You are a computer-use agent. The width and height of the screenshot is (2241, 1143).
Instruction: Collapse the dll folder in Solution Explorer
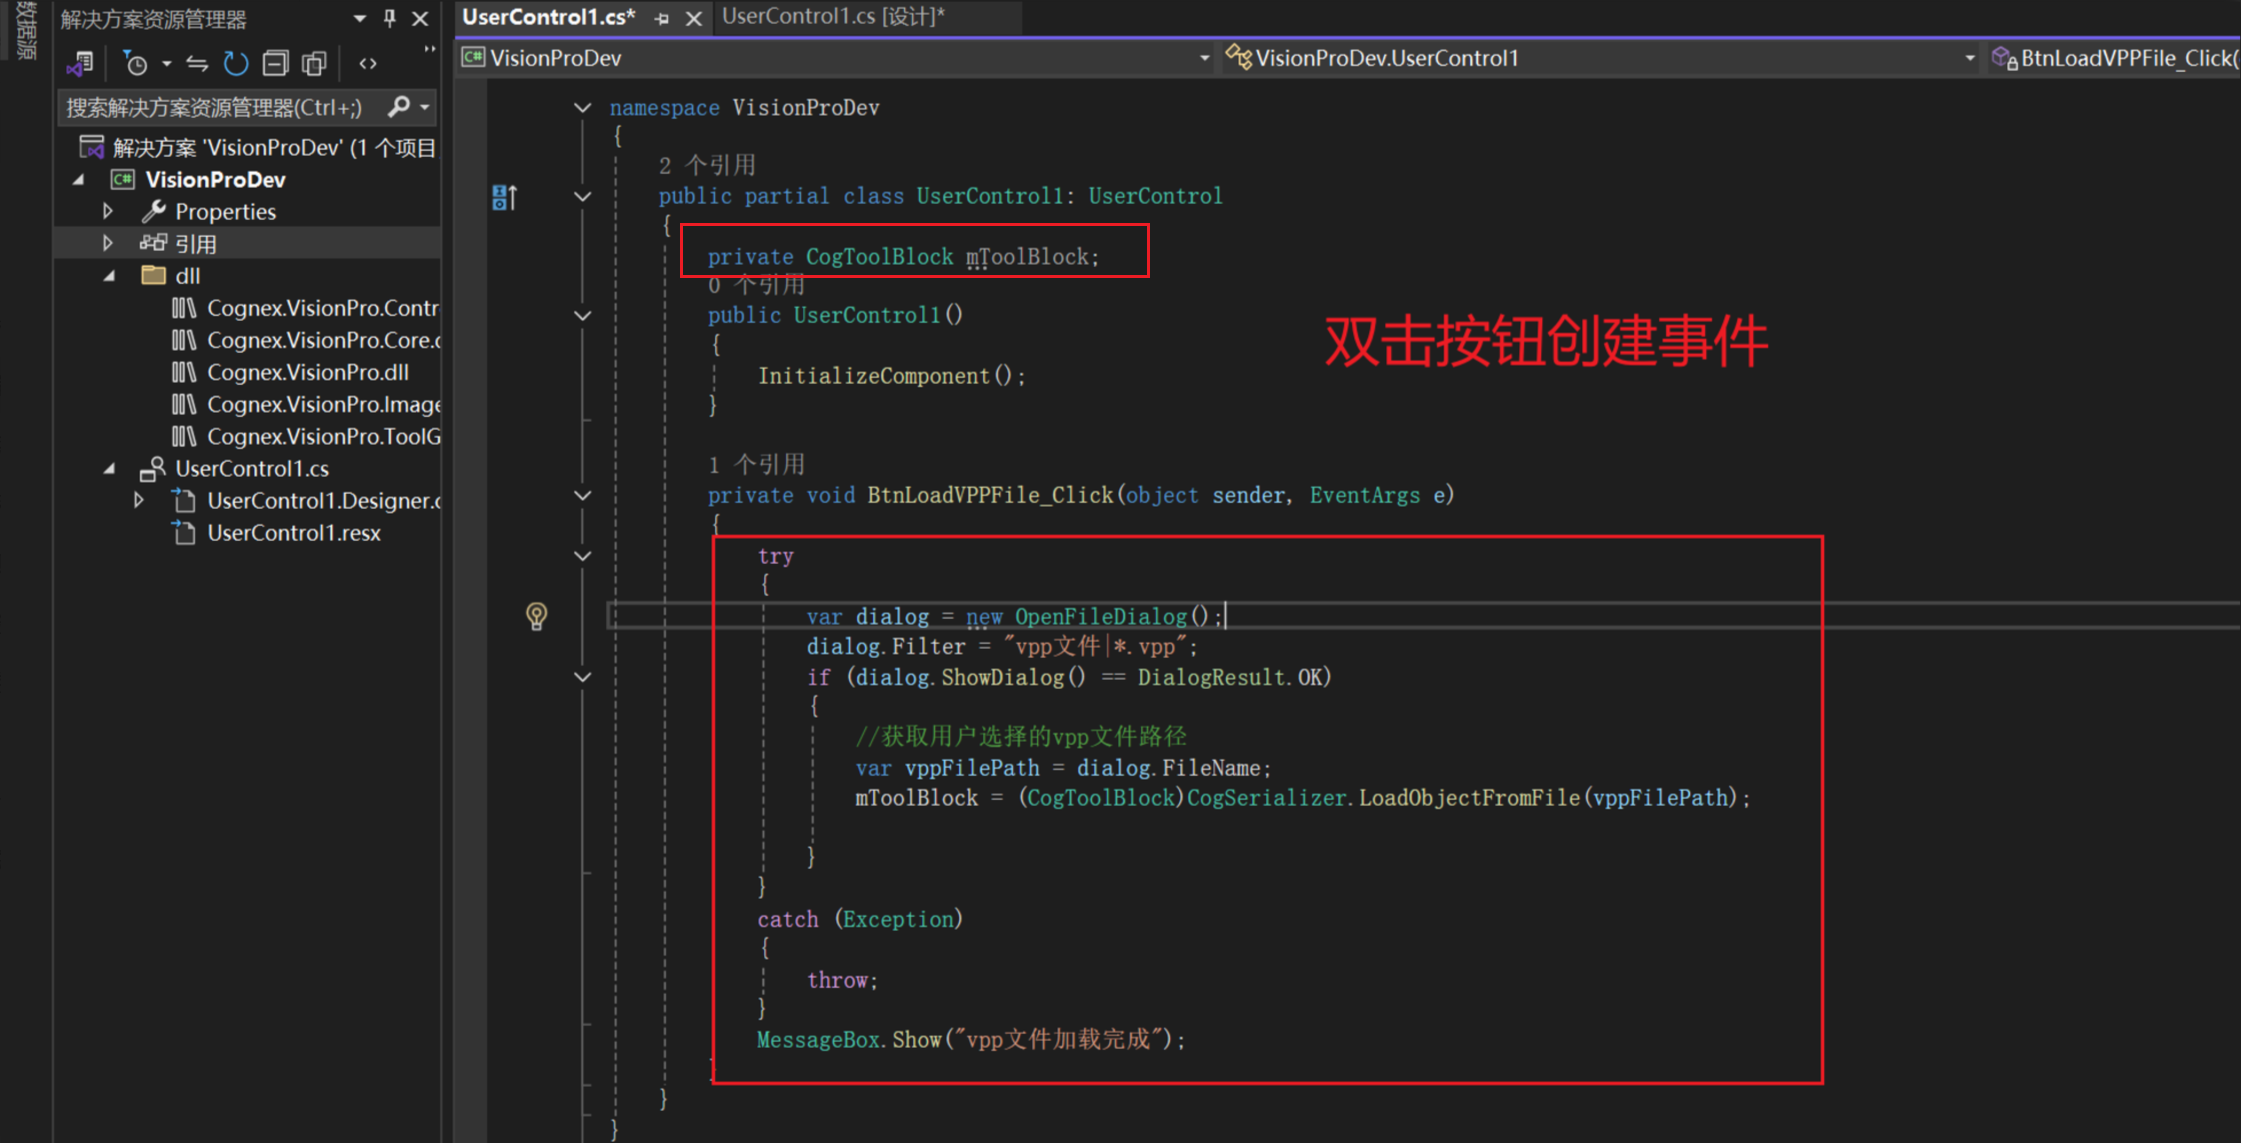109,275
